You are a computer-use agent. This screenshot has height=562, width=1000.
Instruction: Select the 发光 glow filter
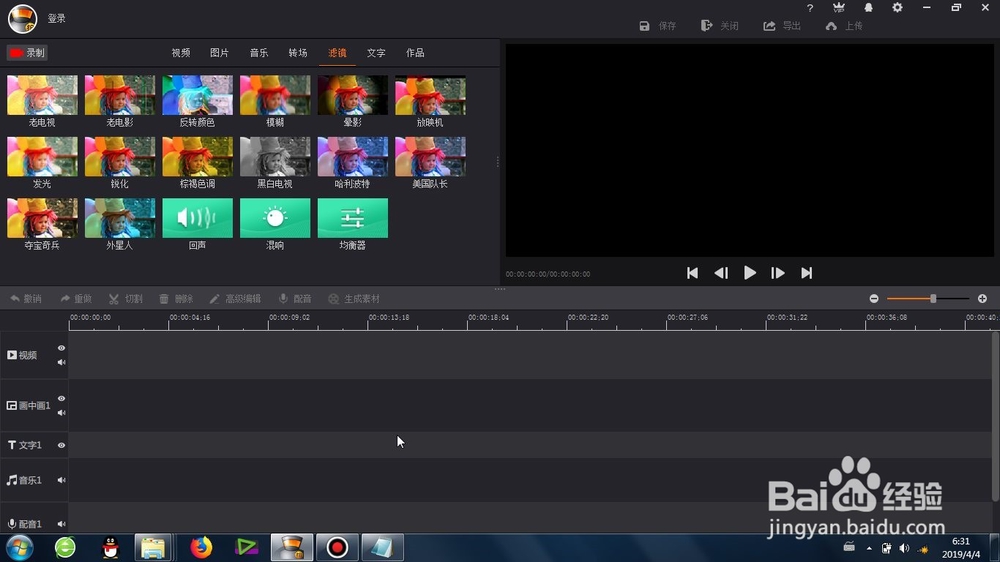coord(42,156)
